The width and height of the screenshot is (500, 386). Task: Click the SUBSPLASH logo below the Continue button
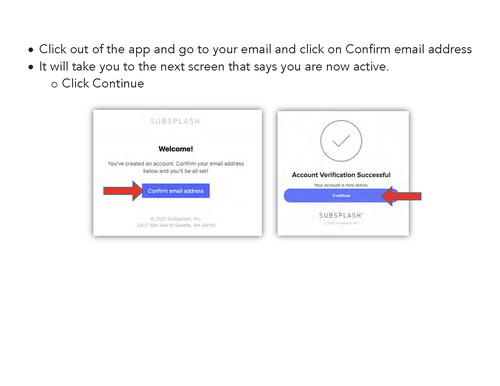[341, 215]
